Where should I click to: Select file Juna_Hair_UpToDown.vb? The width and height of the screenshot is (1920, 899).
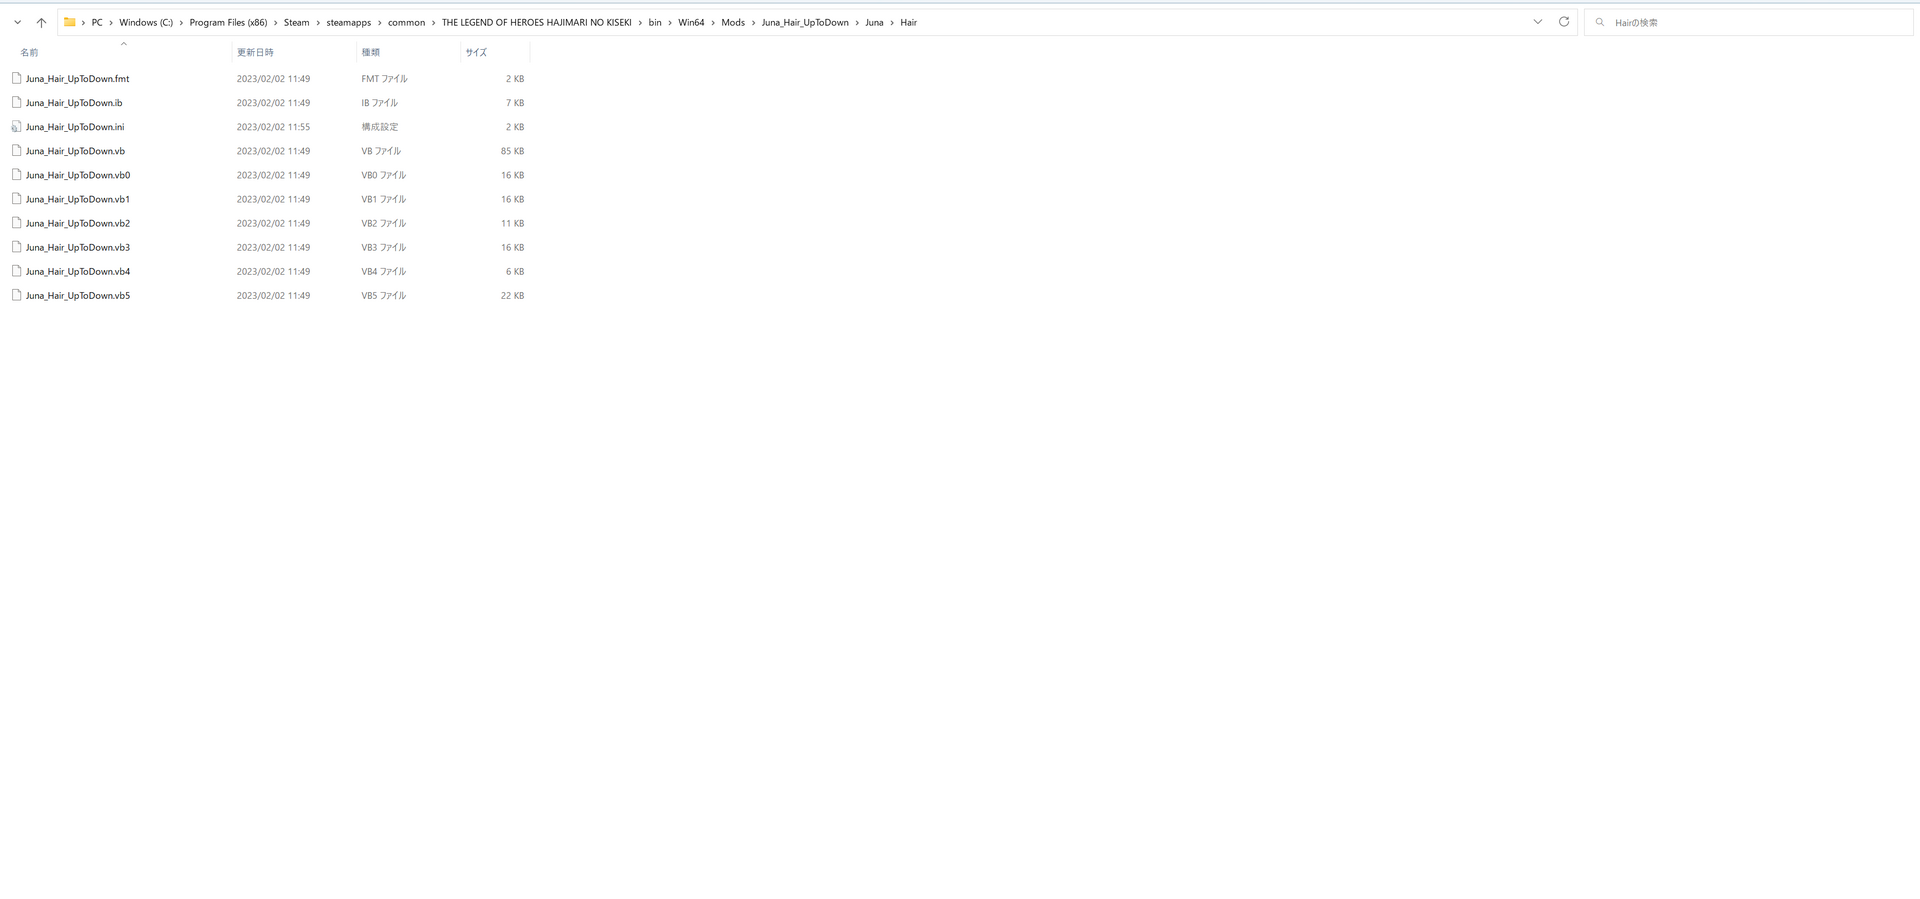click(75, 151)
